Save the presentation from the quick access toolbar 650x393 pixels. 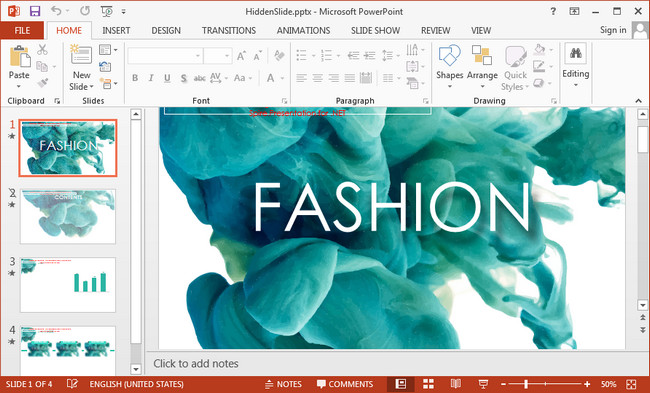pos(35,11)
